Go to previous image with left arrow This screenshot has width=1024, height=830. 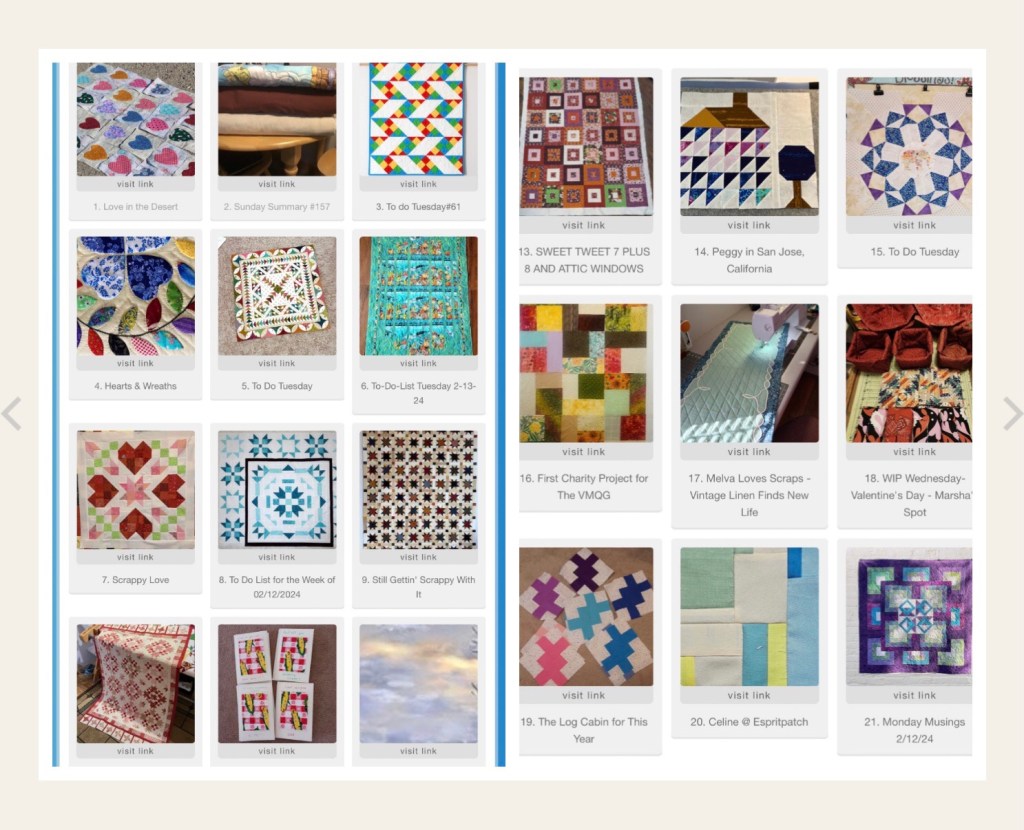pyautogui.click(x=12, y=414)
